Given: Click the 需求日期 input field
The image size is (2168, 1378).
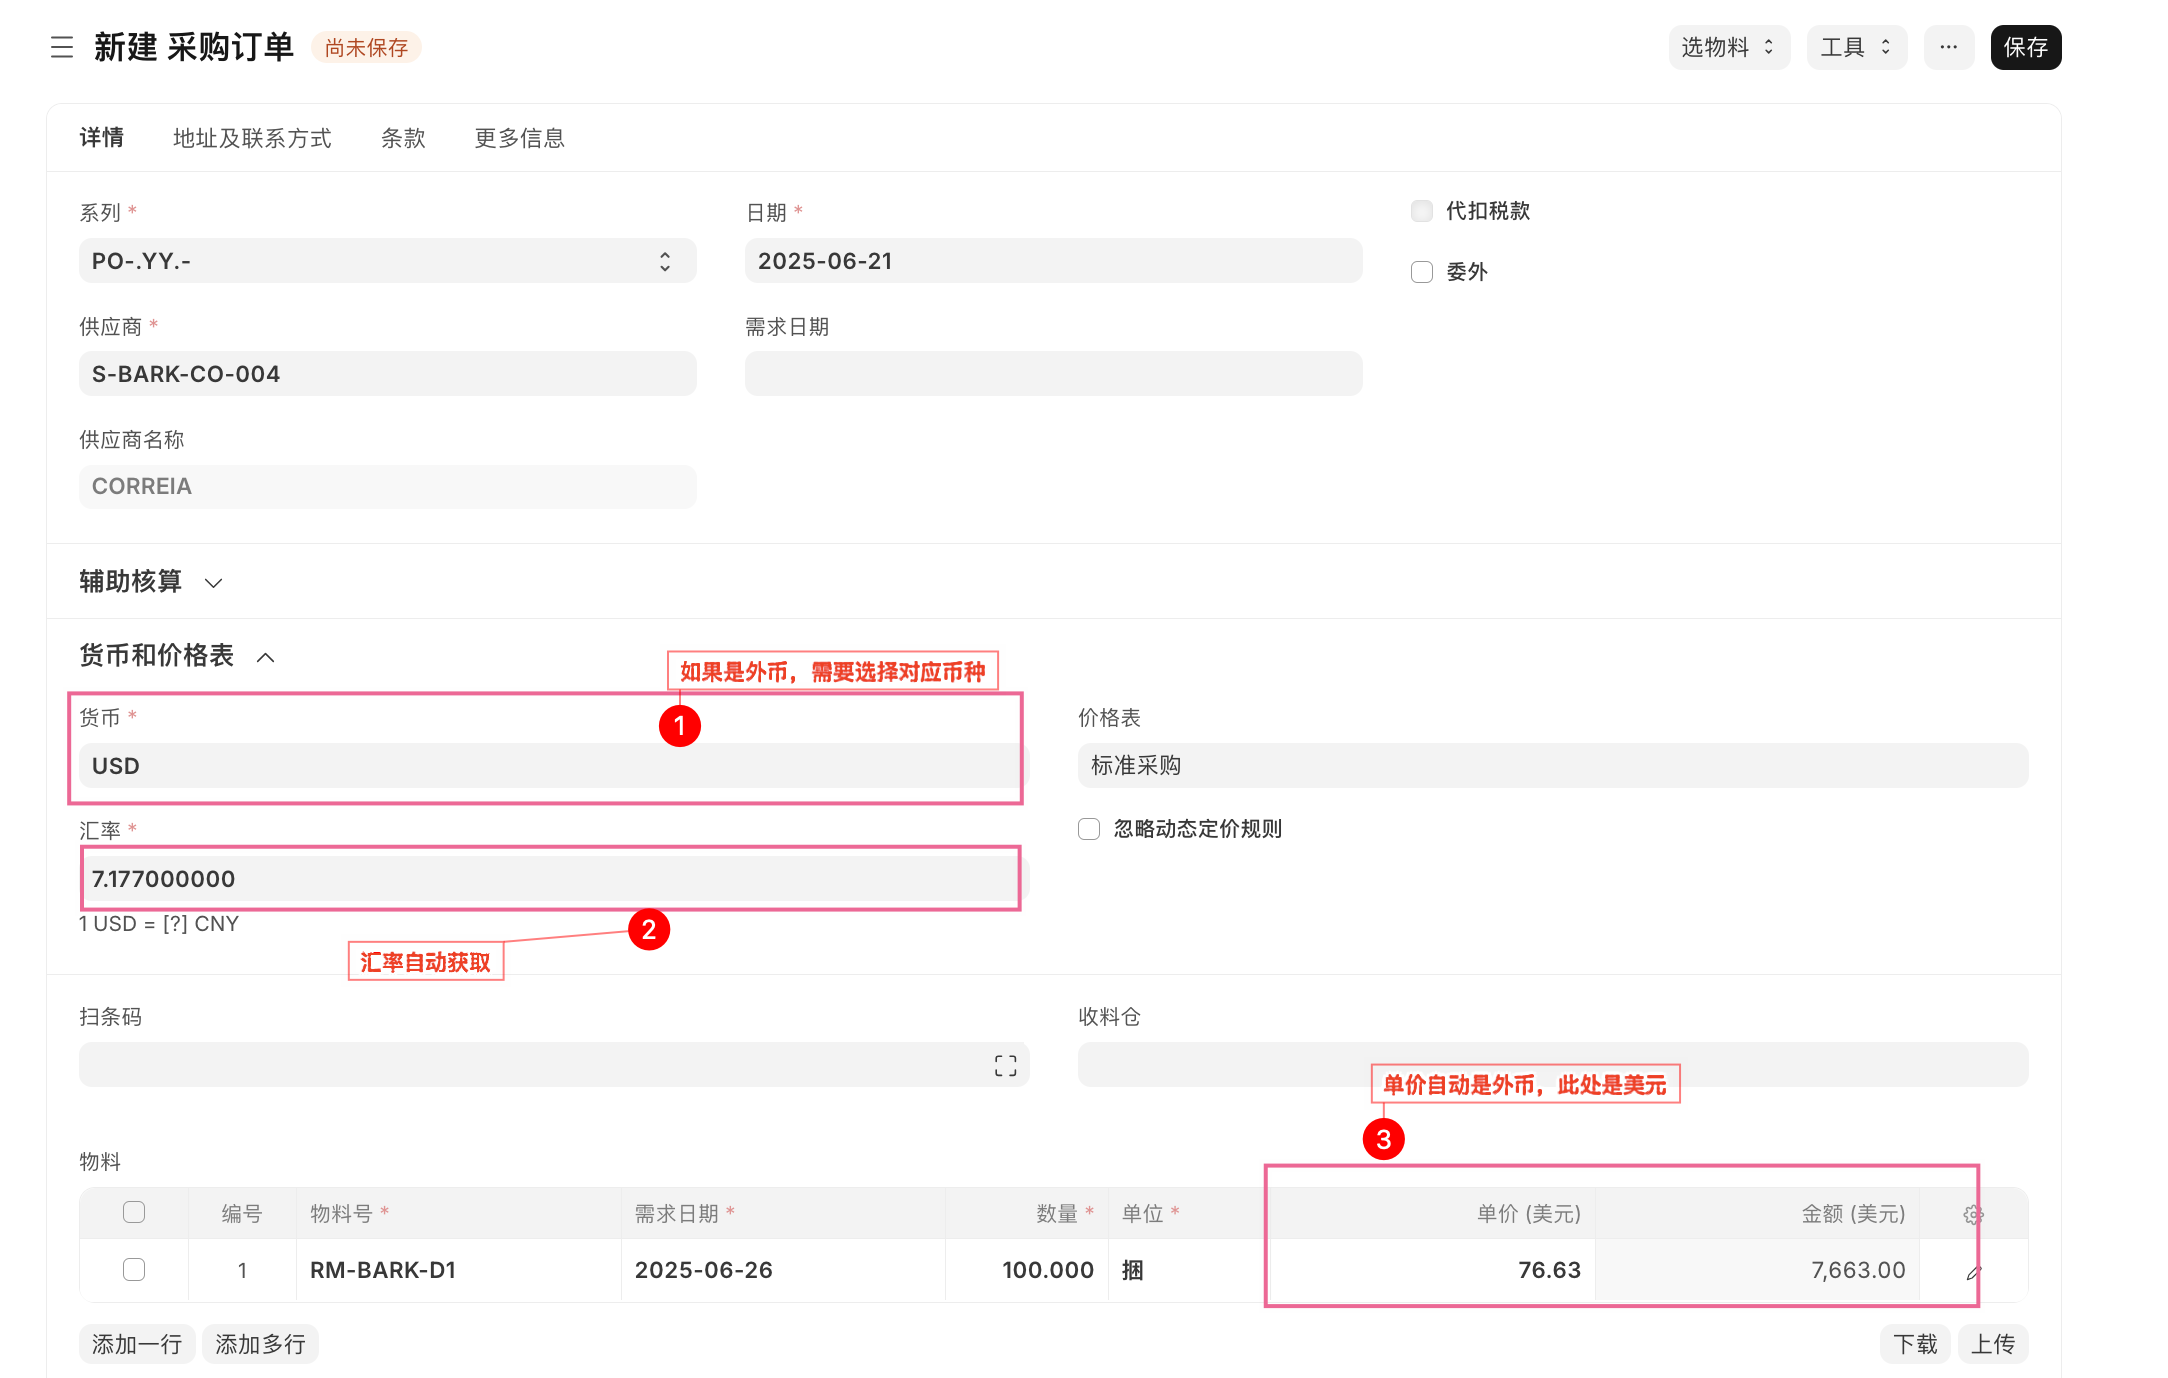Looking at the screenshot, I should [1053, 374].
